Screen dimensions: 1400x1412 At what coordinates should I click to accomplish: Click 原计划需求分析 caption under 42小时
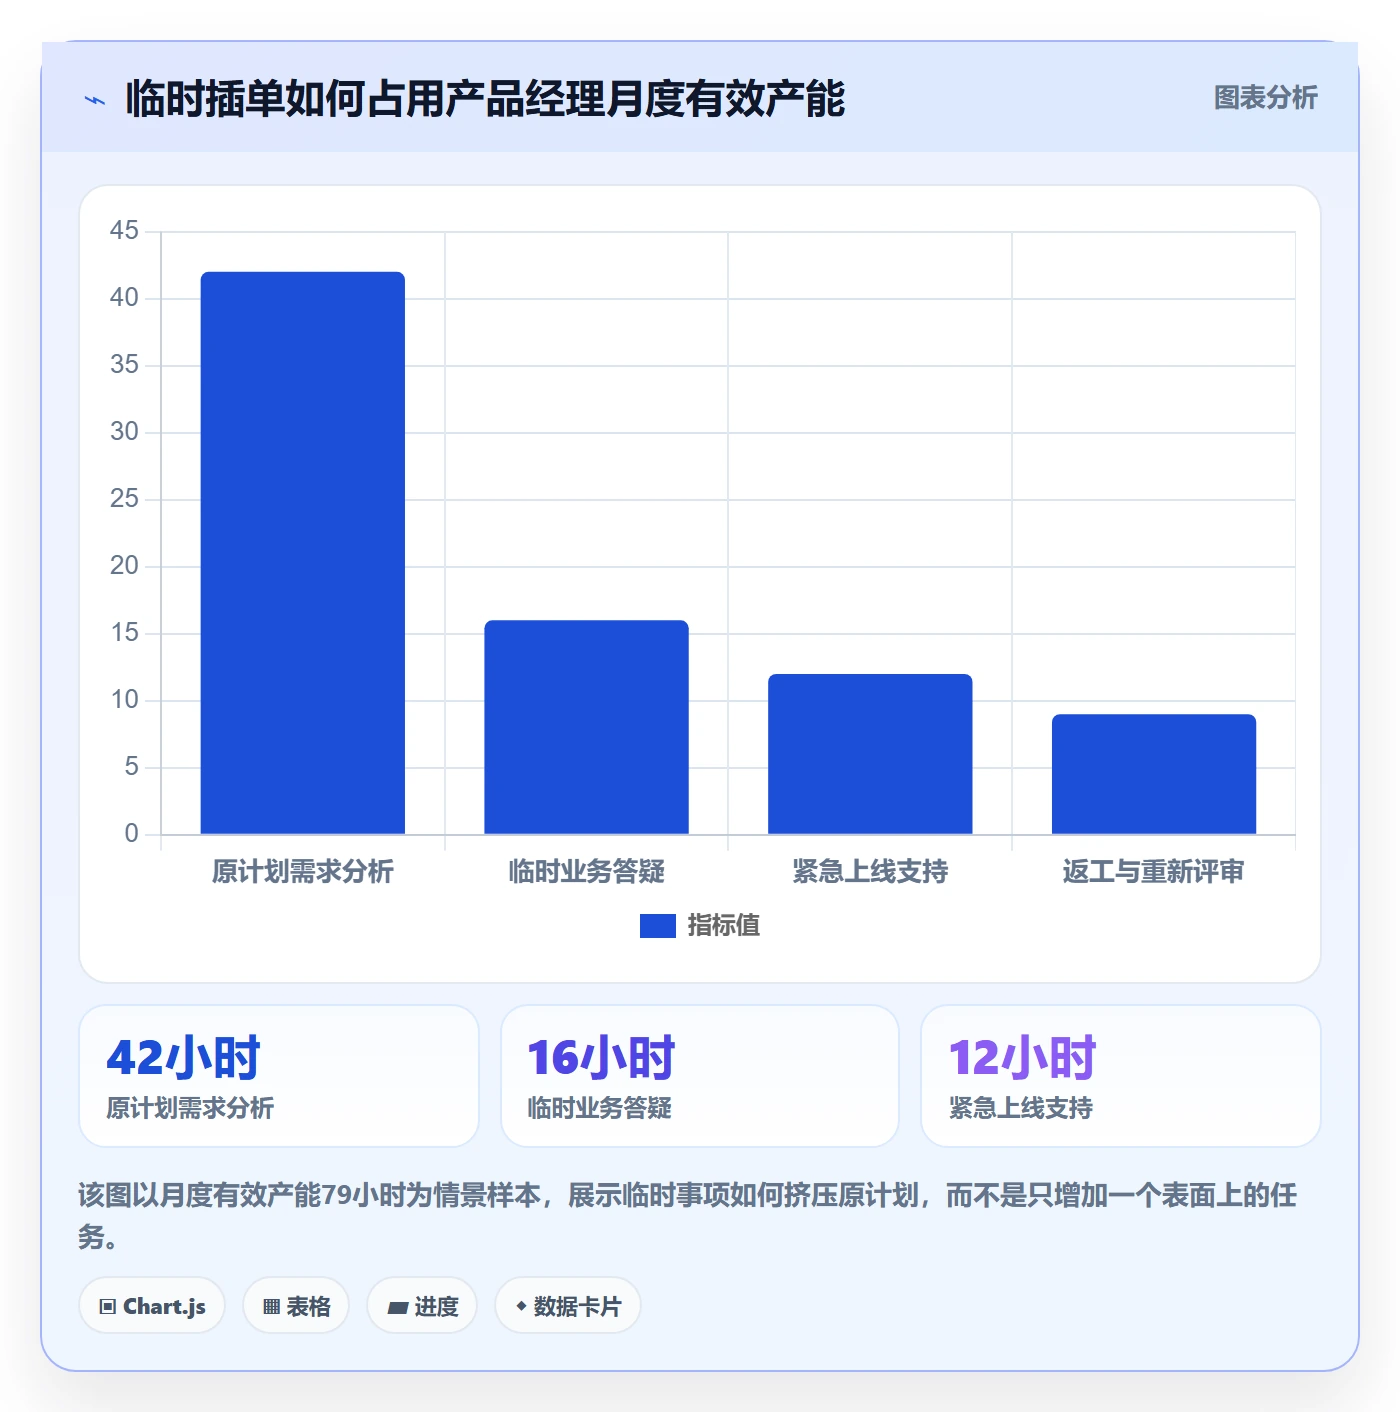(x=190, y=1108)
